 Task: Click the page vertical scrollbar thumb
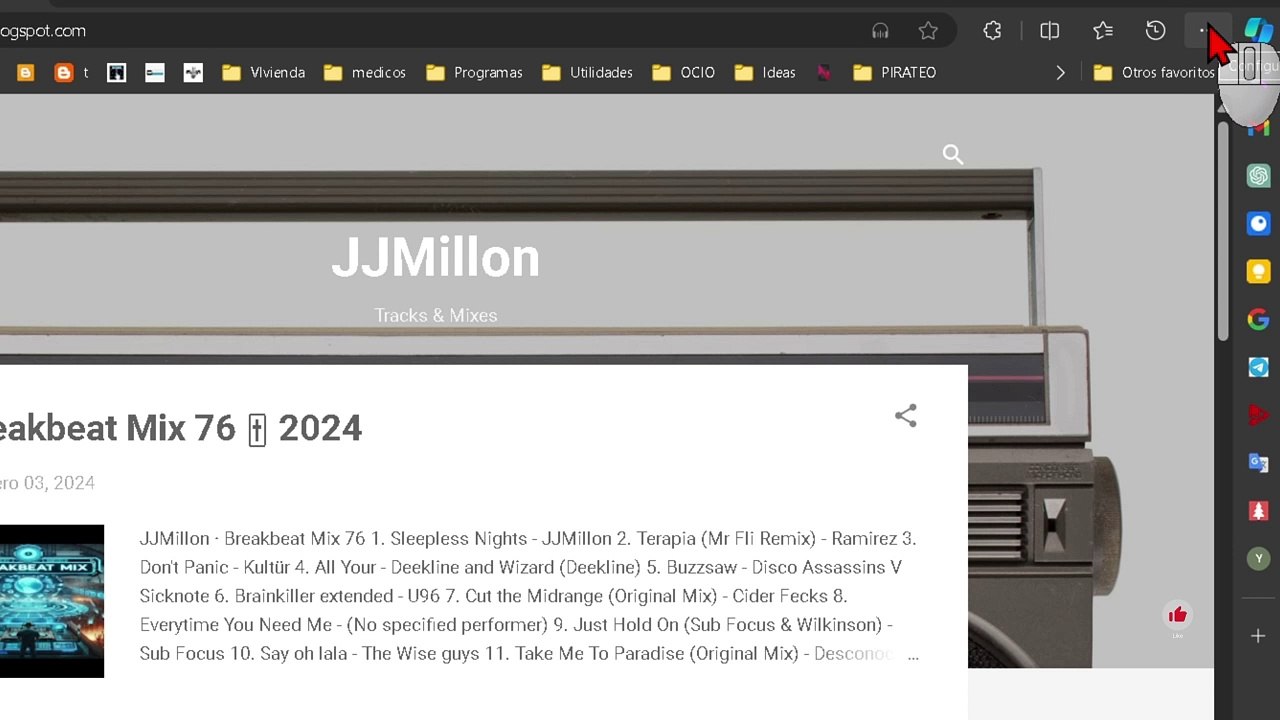(x=1223, y=232)
